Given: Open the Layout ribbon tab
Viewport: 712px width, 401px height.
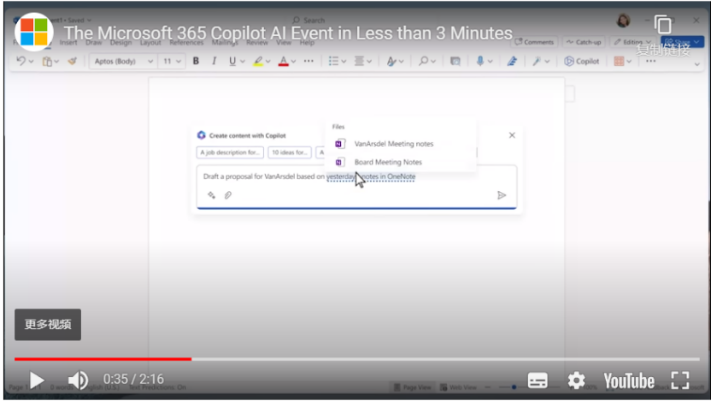Looking at the screenshot, I should [150, 42].
